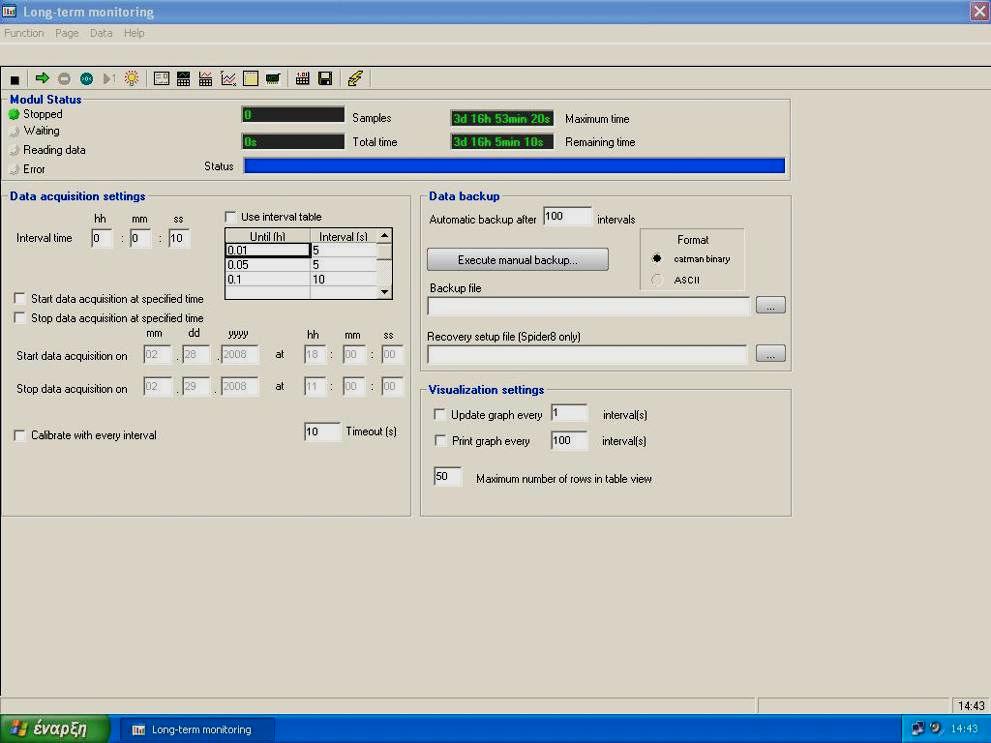Image resolution: width=991 pixels, height=743 pixels.
Task: Click the blue Status progress bar
Action: pyautogui.click(x=514, y=166)
